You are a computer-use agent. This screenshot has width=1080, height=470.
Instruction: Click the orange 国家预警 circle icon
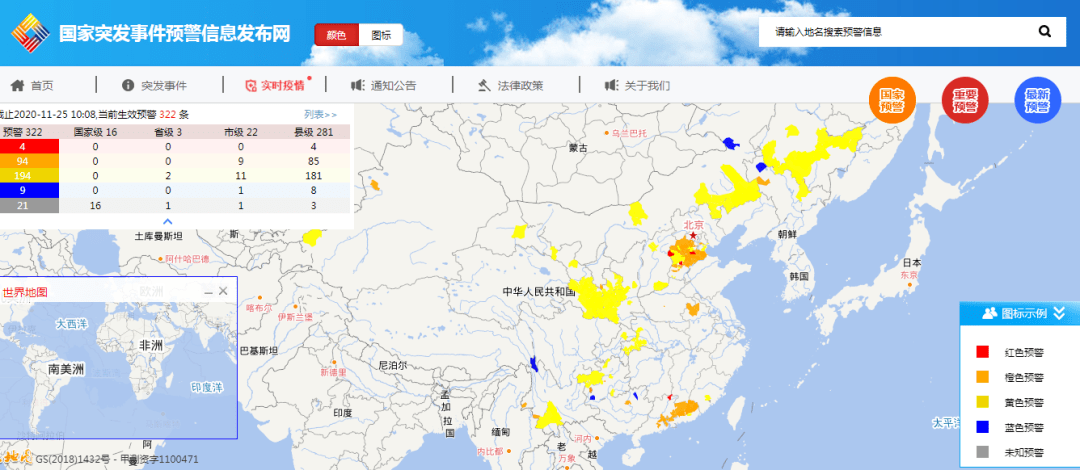892,100
